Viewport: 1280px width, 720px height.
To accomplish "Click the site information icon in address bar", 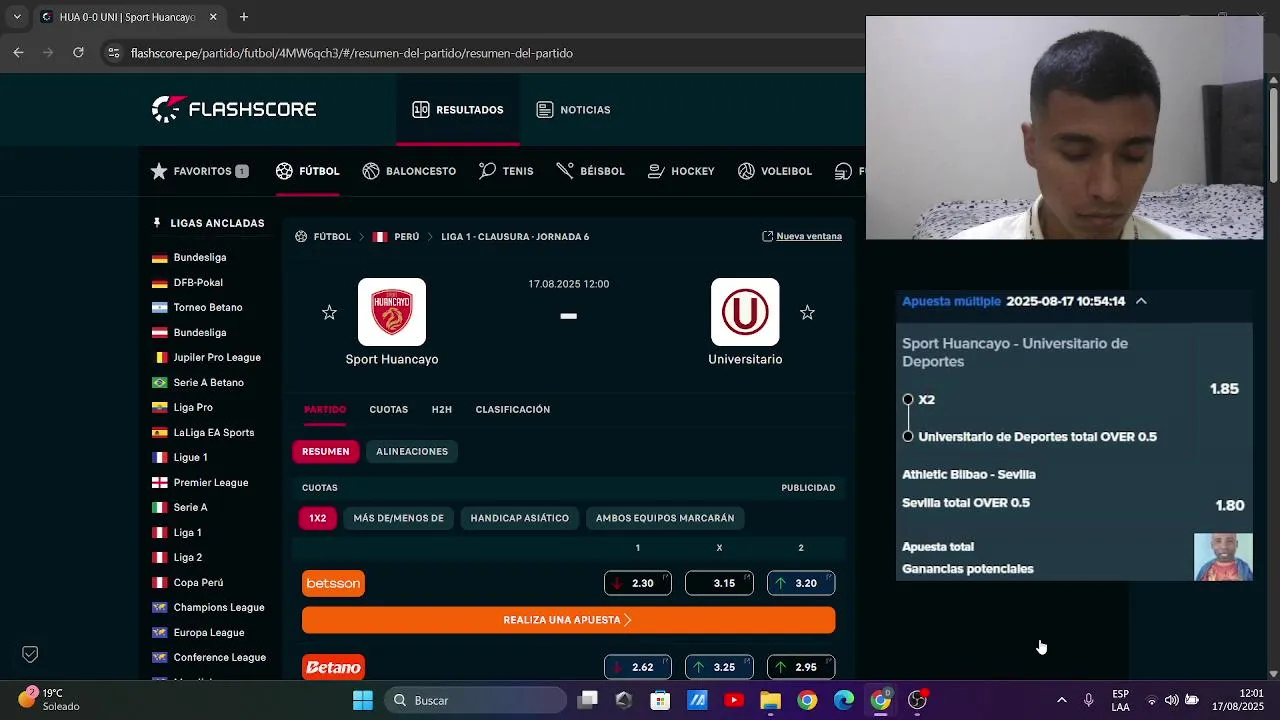I will pos(114,53).
